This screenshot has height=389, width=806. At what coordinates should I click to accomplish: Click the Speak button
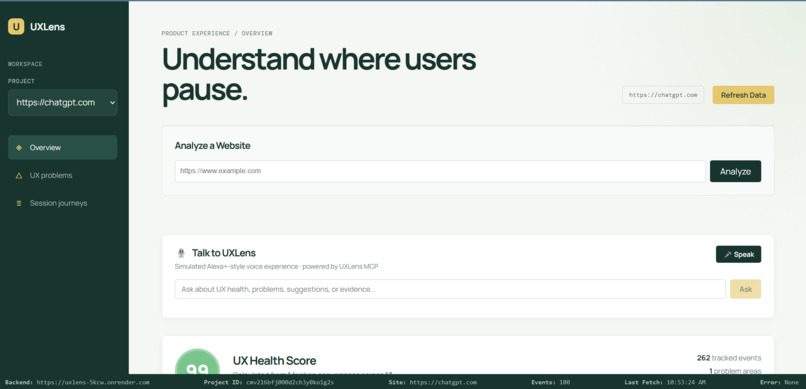pyautogui.click(x=738, y=254)
